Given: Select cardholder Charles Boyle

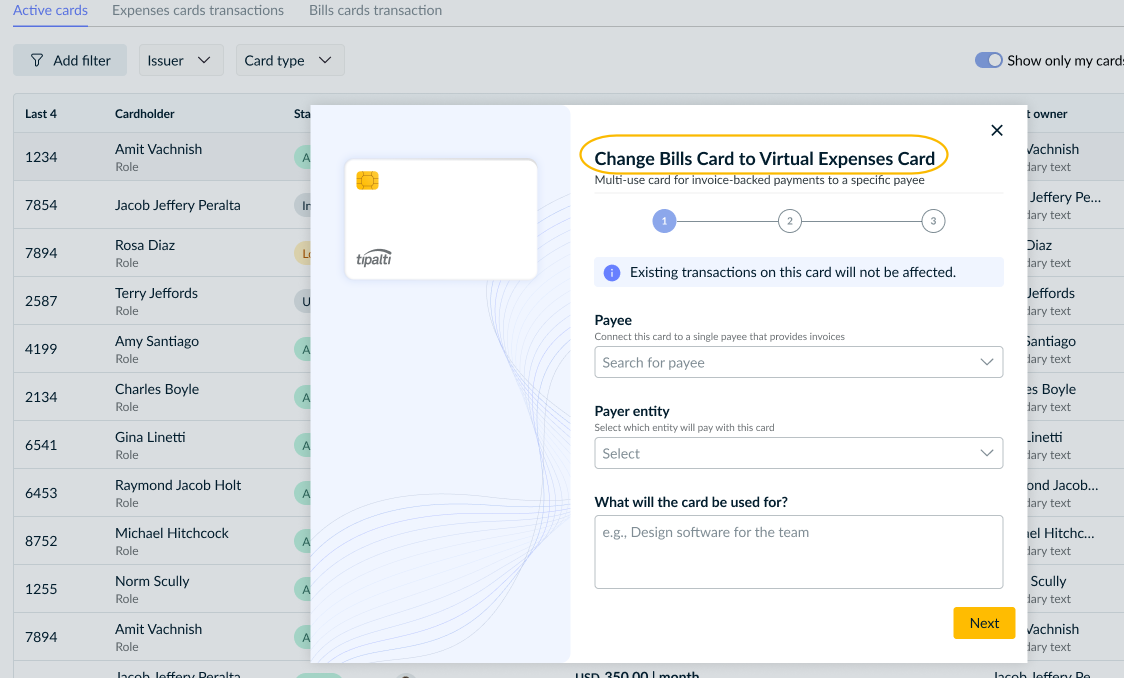Looking at the screenshot, I should point(157,389).
